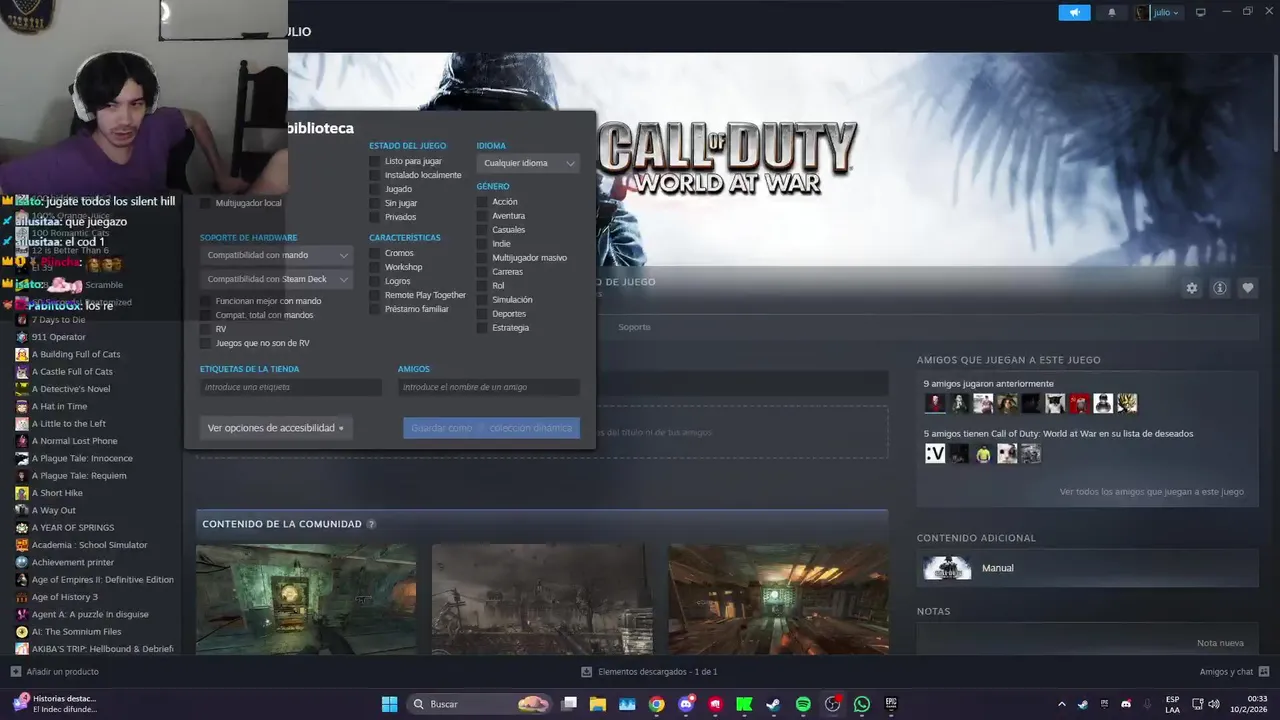Open Friends and chat icon

1264,672
